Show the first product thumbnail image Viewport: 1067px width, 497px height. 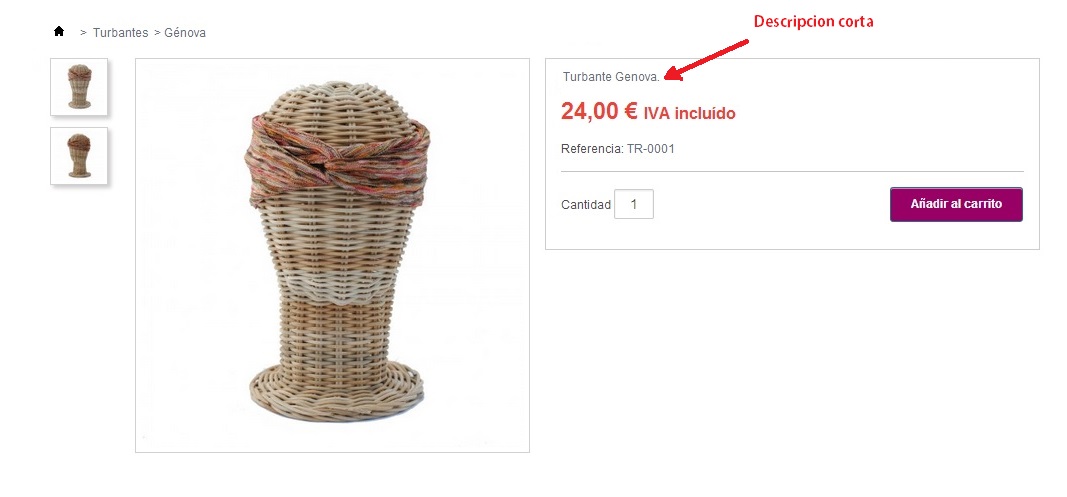click(79, 86)
